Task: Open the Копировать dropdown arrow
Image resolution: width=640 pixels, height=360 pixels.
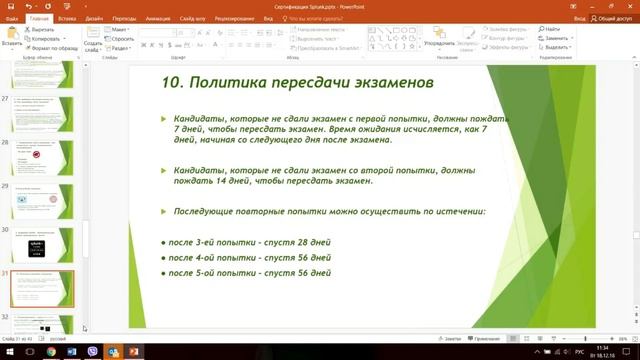Action: point(64,39)
